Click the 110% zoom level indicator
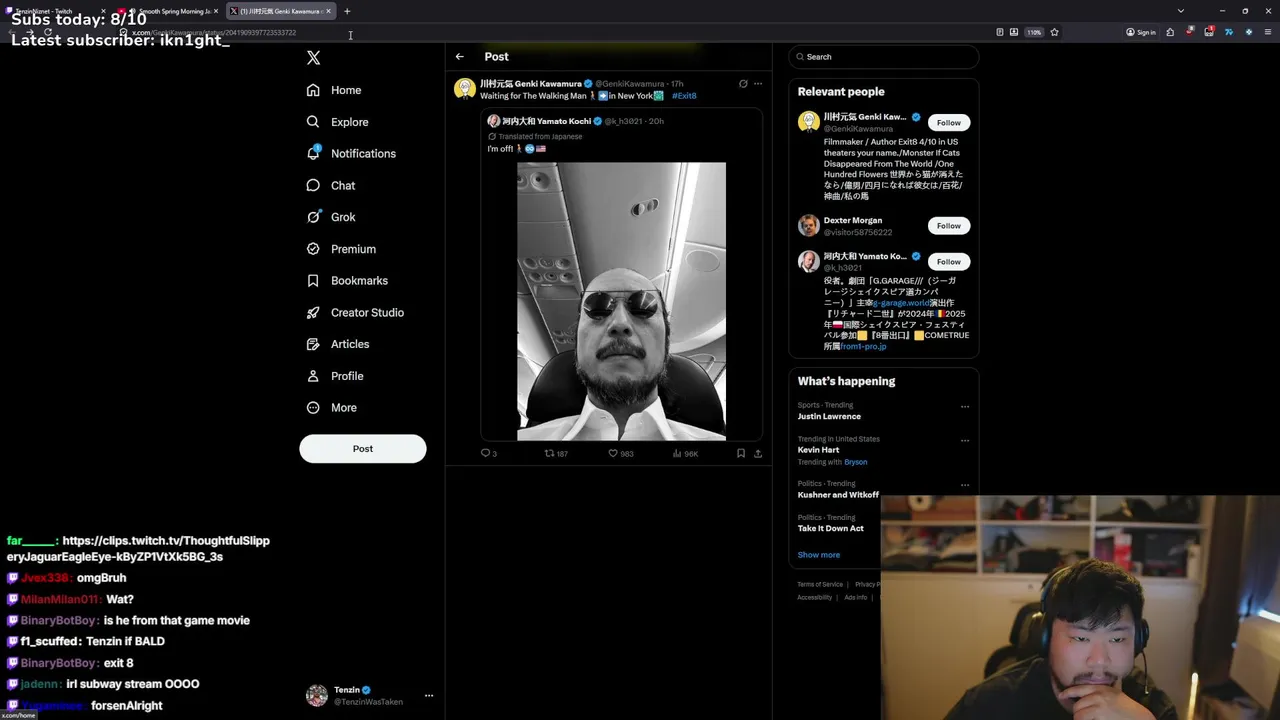Screen dimensions: 1280x720 (x=1034, y=32)
